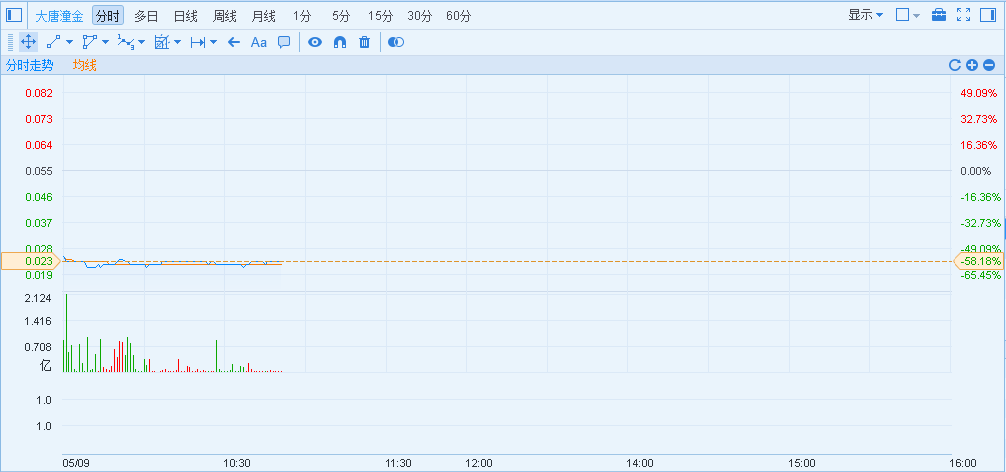1006x472 pixels.
Task: Click the 均线 average line legend label
Action: tap(84, 65)
